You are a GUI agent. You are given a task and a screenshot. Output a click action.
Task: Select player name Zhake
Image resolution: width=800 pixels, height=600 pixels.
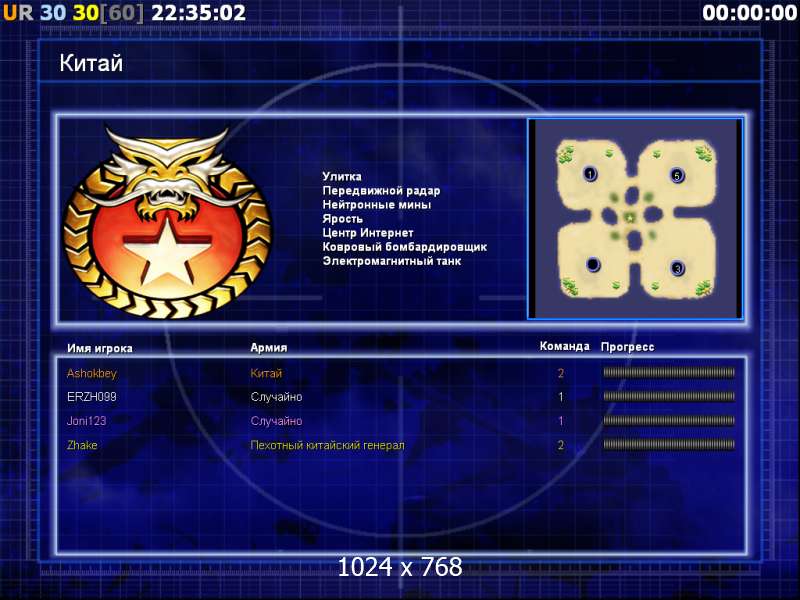click(82, 445)
